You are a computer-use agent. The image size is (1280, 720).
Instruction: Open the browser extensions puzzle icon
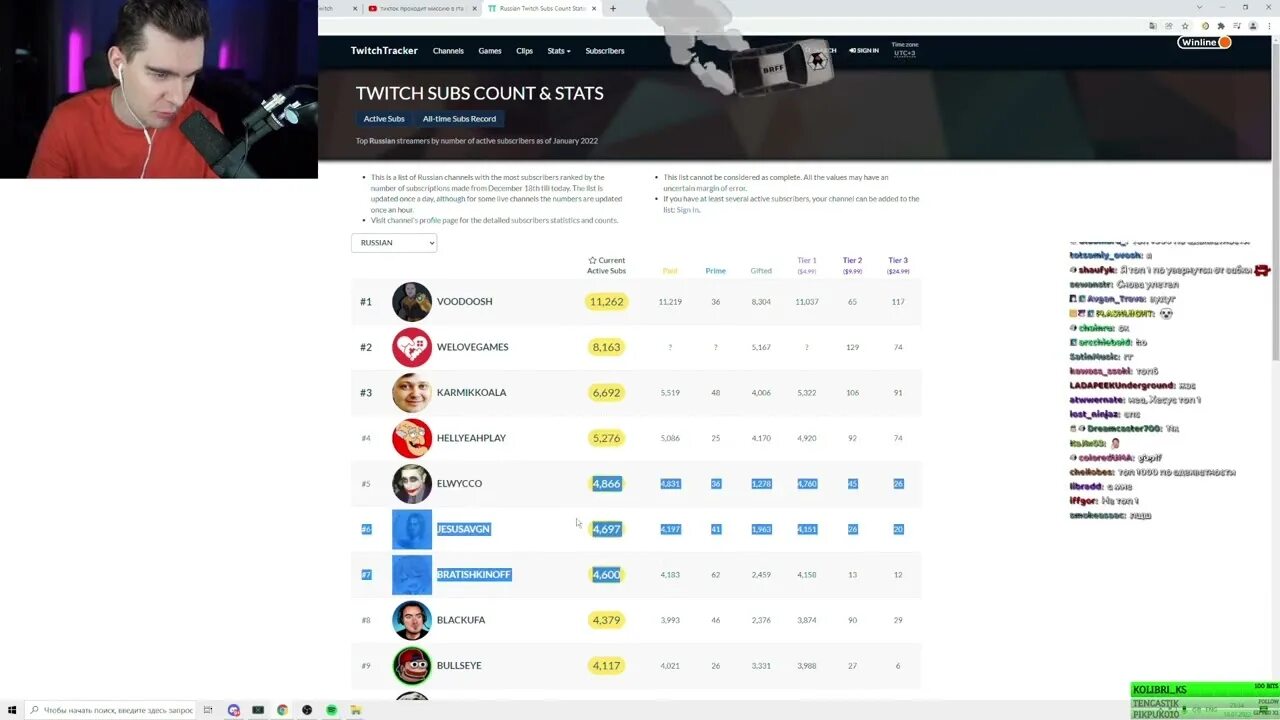tap(1220, 26)
